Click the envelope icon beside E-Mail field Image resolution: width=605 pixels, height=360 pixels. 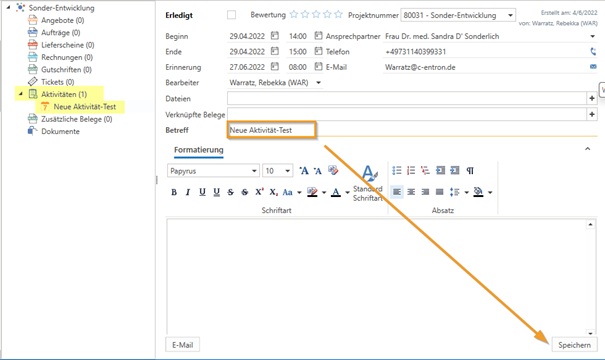pyautogui.click(x=593, y=67)
